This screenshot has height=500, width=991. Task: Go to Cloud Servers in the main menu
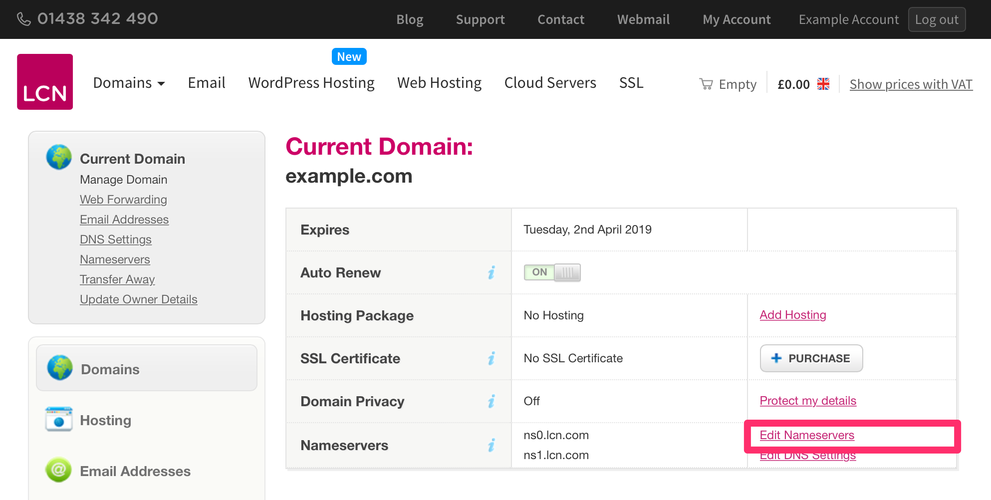[x=550, y=83]
